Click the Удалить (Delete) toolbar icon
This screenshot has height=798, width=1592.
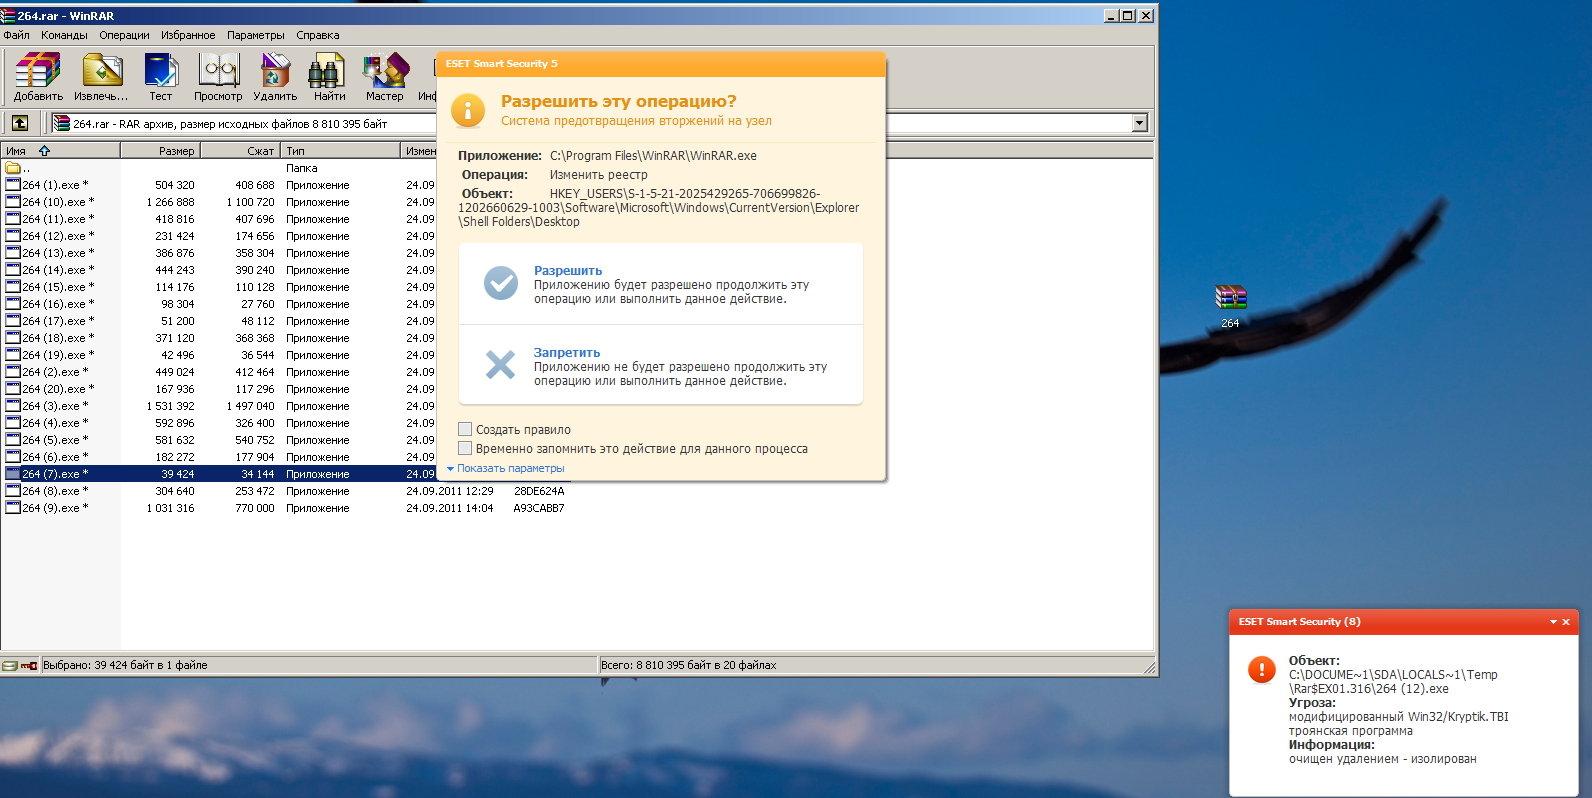click(x=275, y=77)
